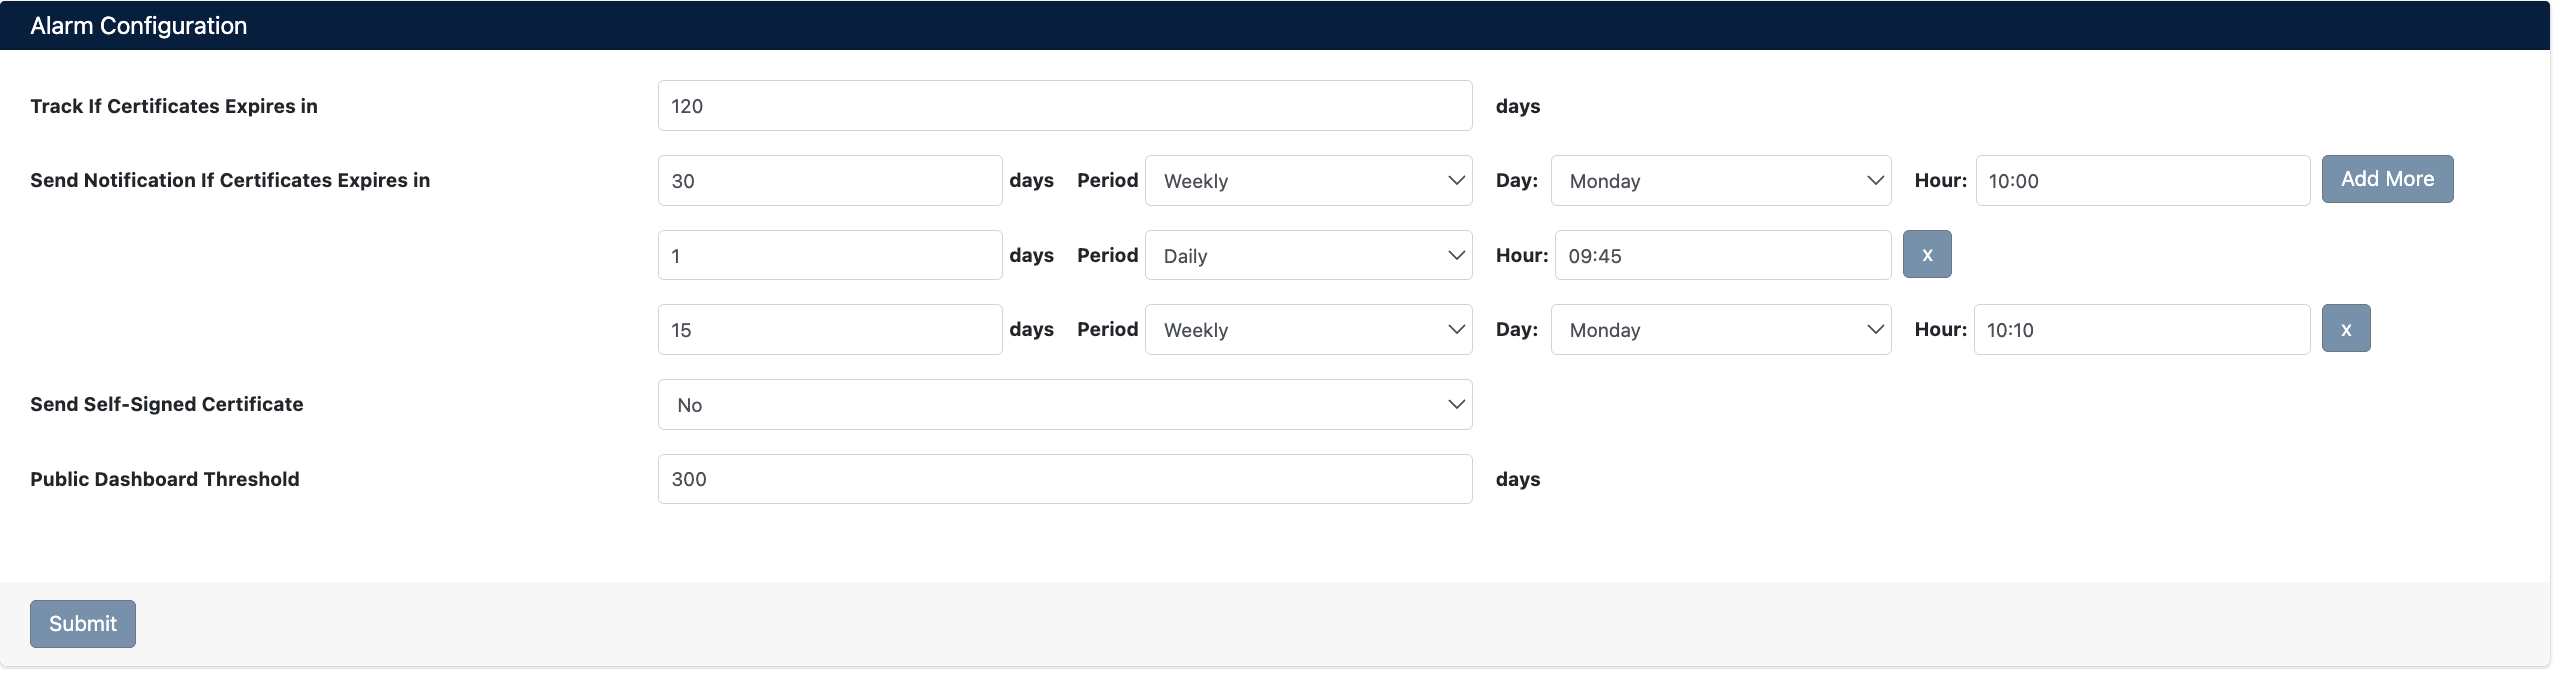Screen dimensions: 2554x674
Task: Click the Add More button
Action: click(x=2386, y=179)
